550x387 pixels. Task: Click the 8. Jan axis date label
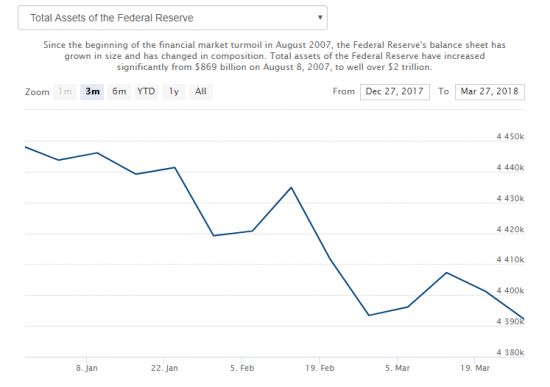click(87, 368)
